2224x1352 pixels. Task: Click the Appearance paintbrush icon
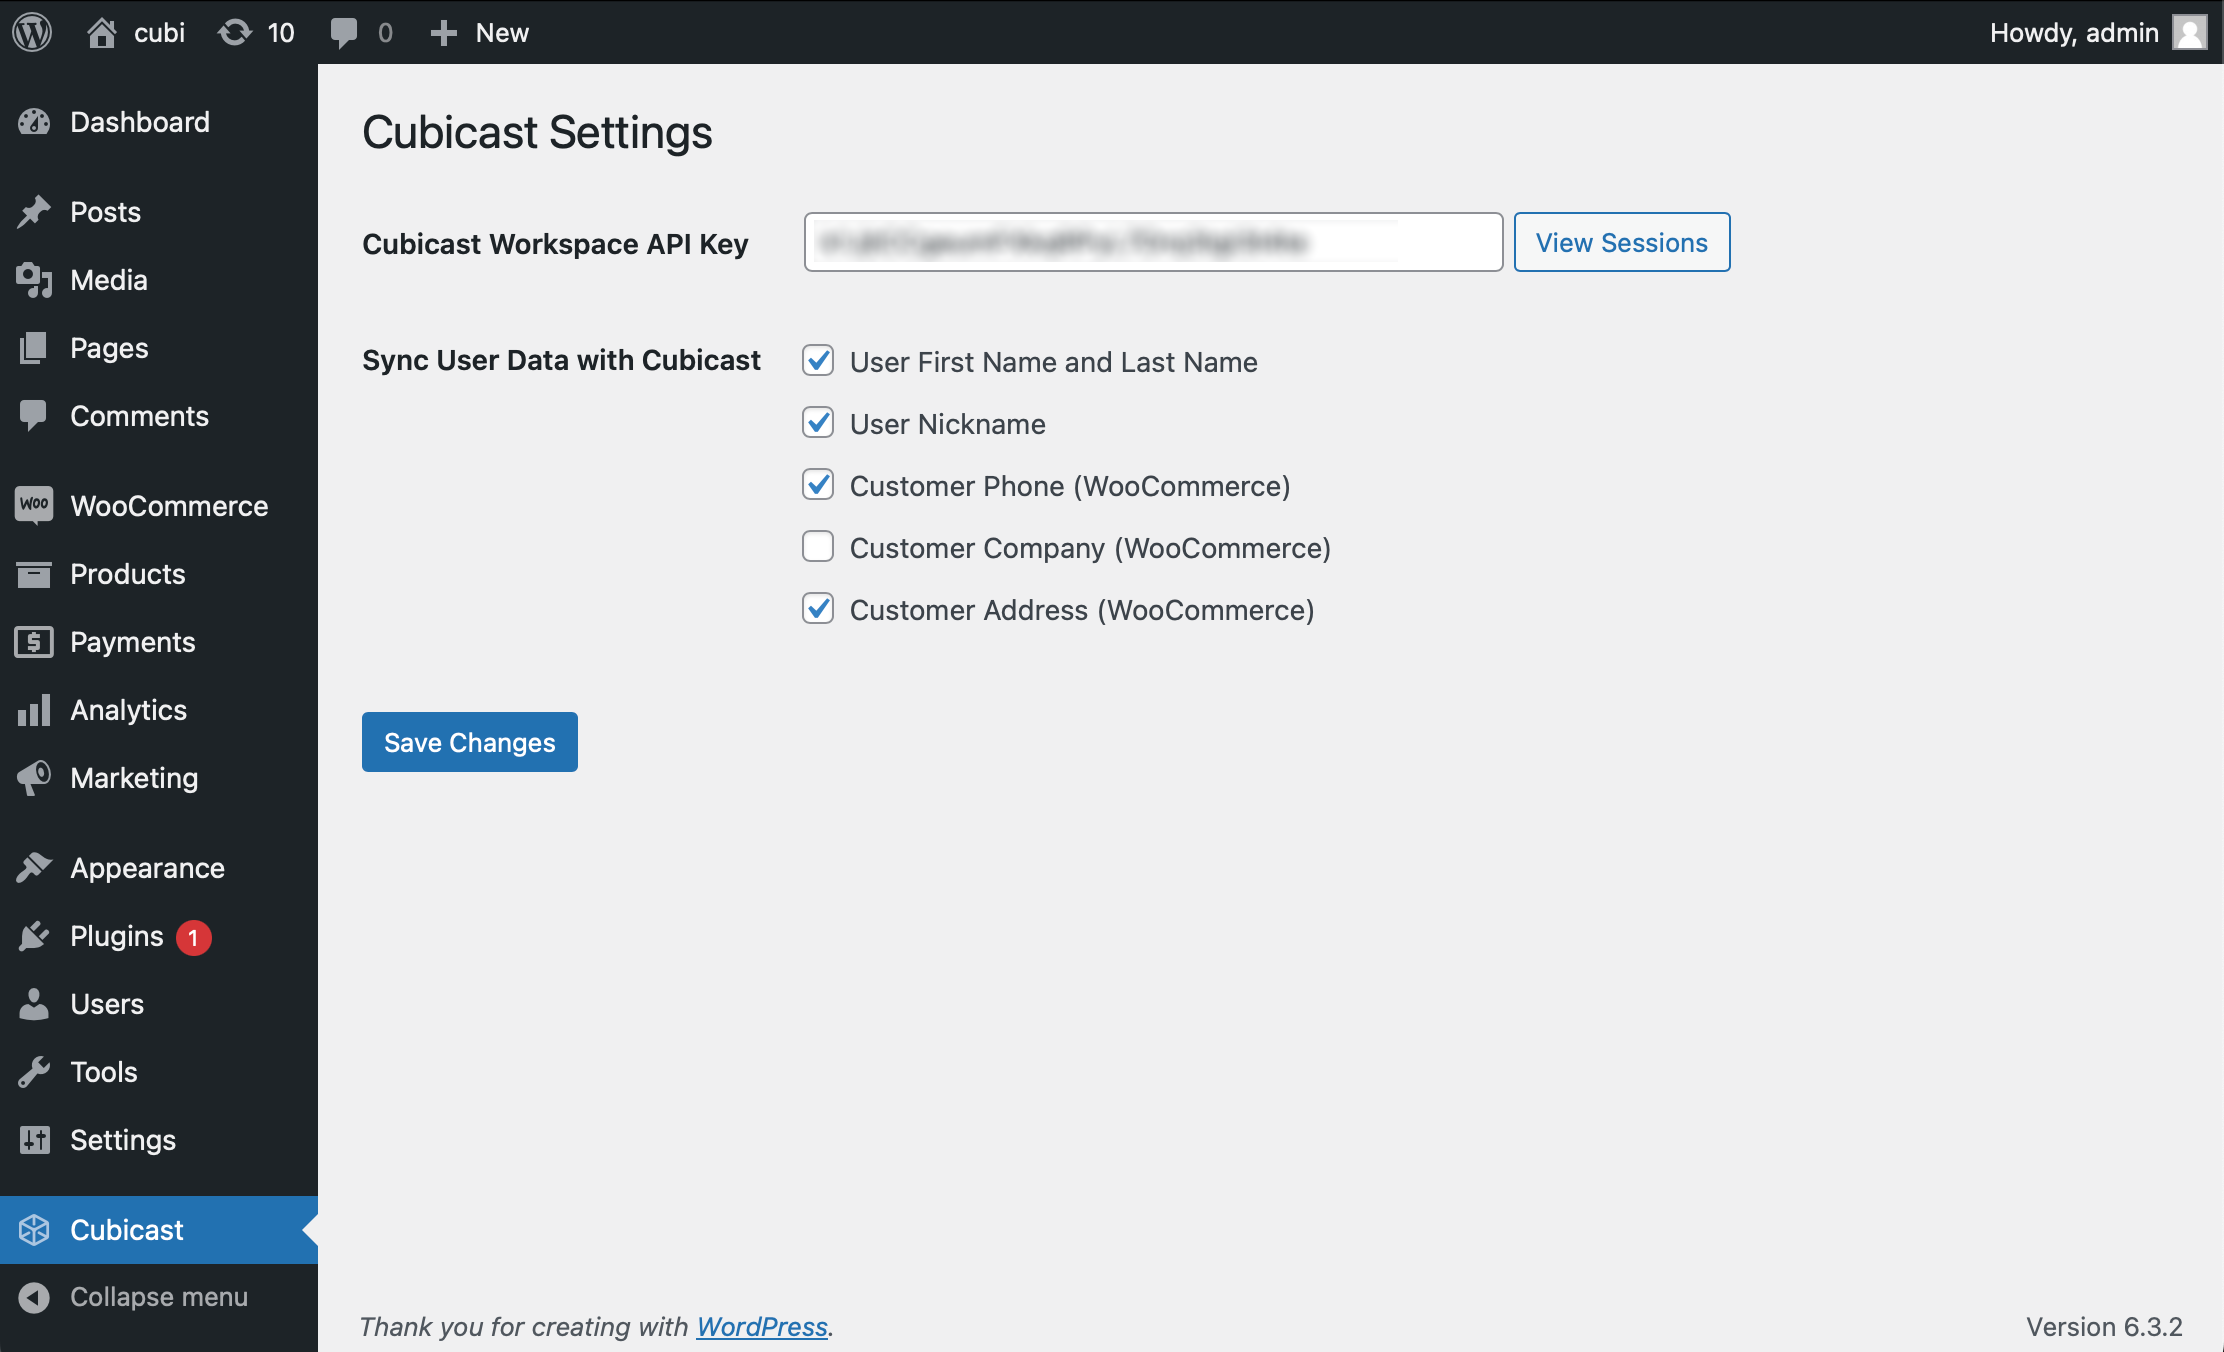(x=34, y=868)
